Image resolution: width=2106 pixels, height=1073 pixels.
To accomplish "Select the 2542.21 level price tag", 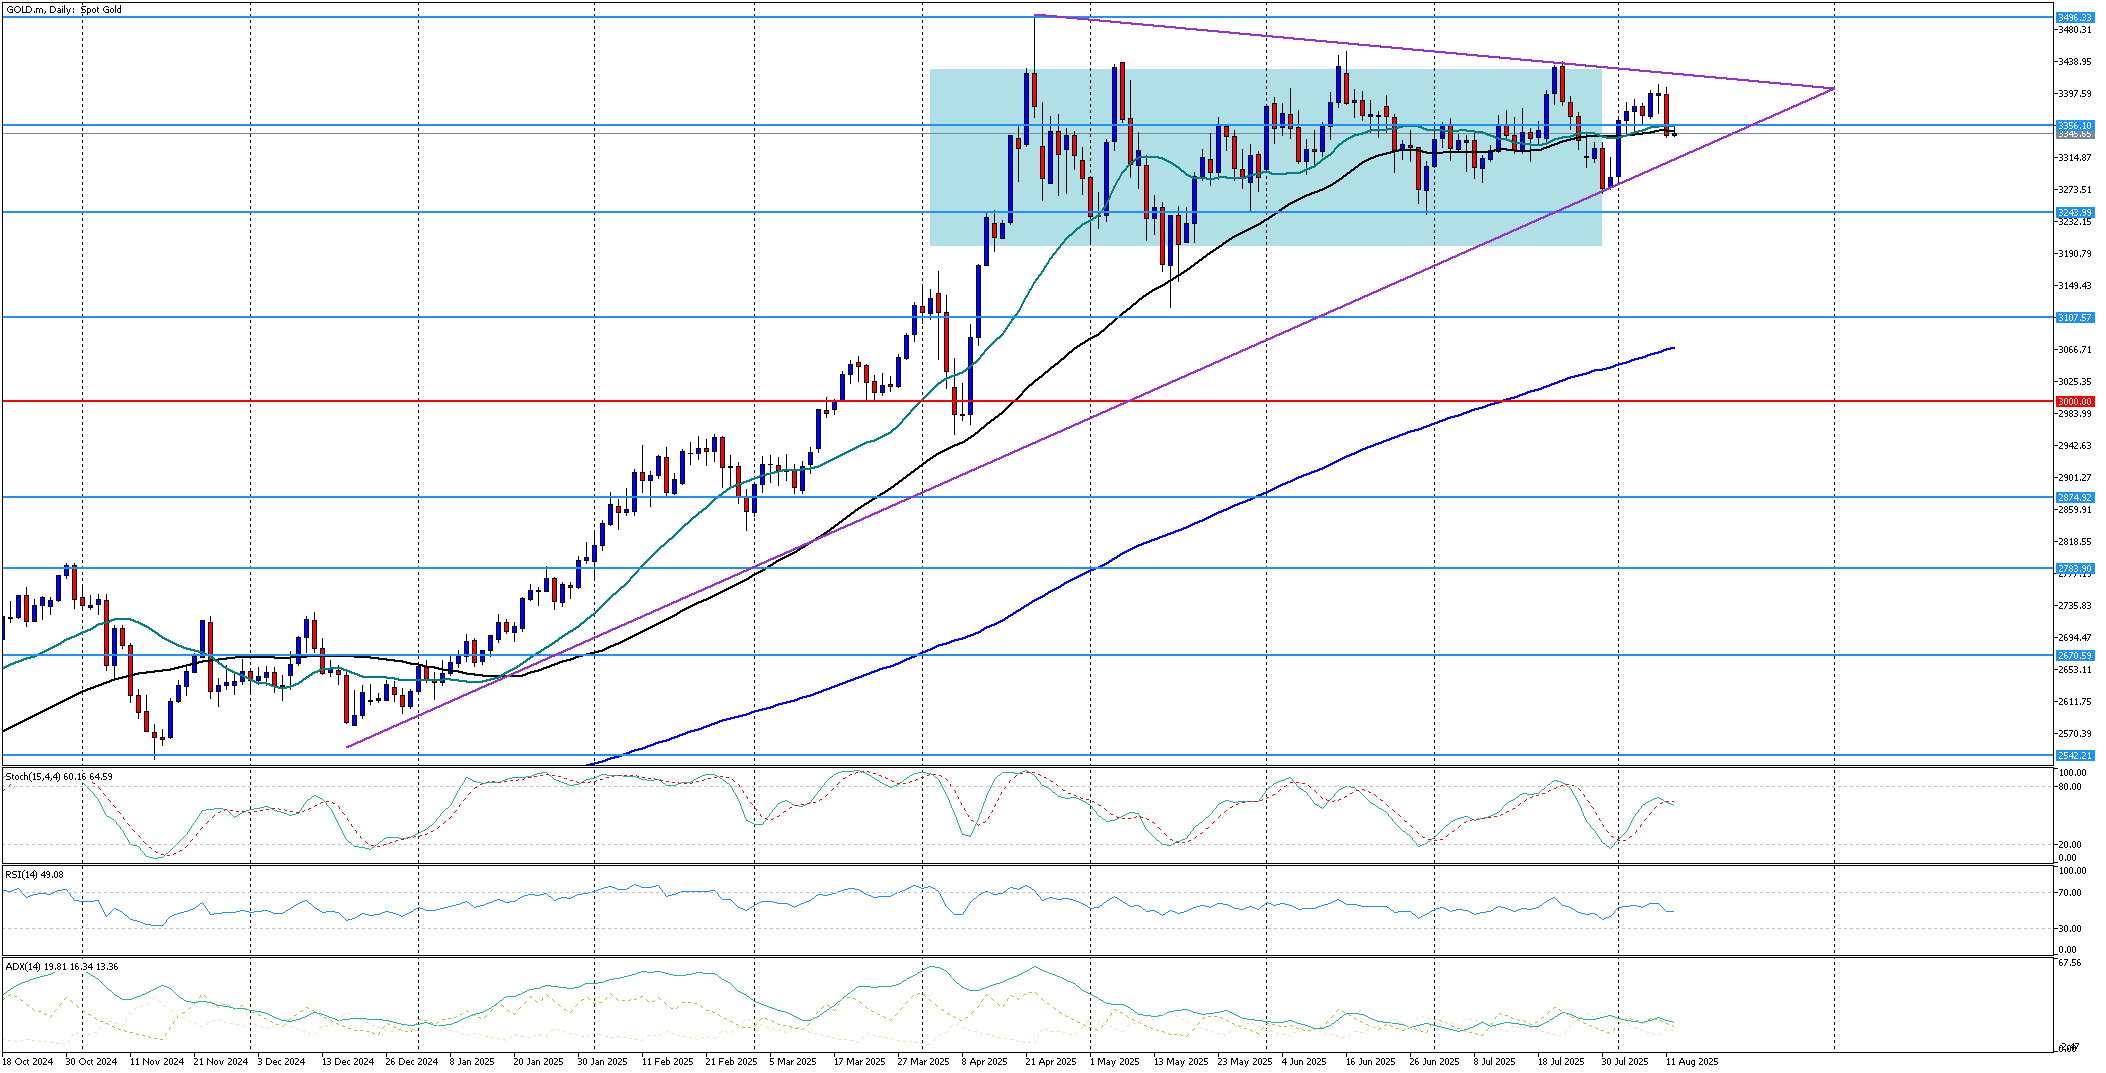I will pyautogui.click(x=2074, y=755).
